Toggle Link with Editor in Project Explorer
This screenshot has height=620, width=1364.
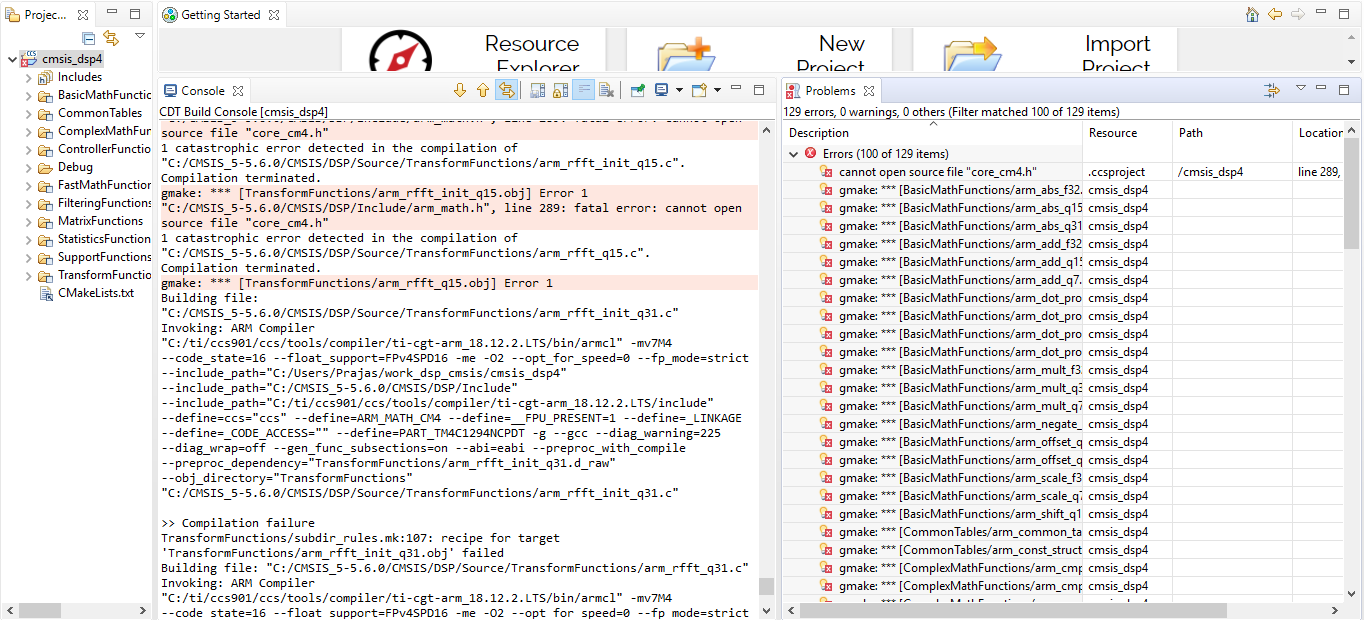click(111, 38)
